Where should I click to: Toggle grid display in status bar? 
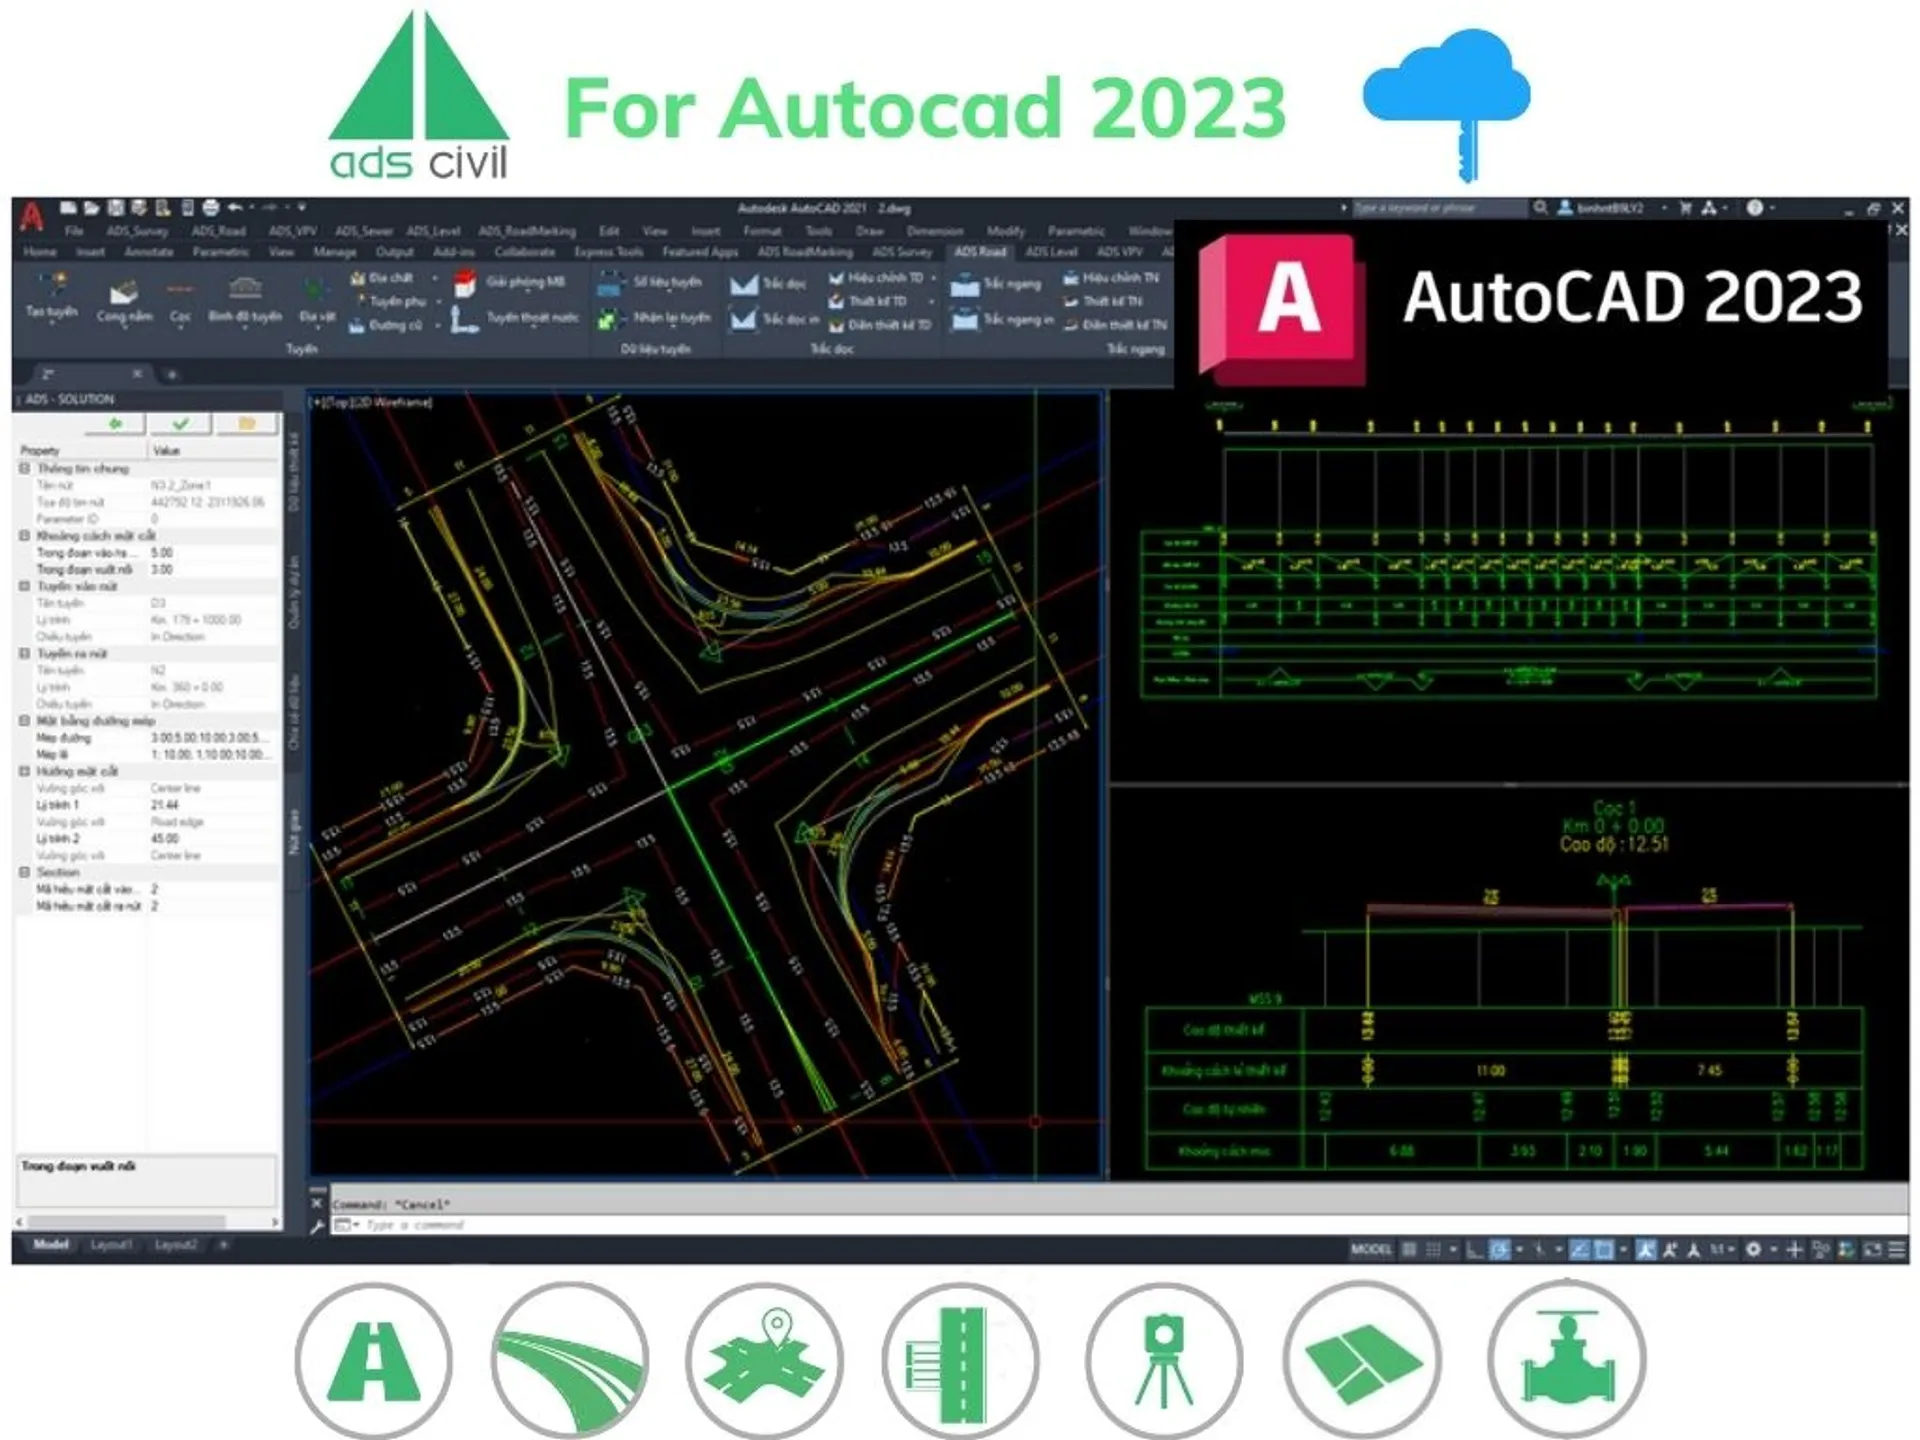pyautogui.click(x=1409, y=1249)
